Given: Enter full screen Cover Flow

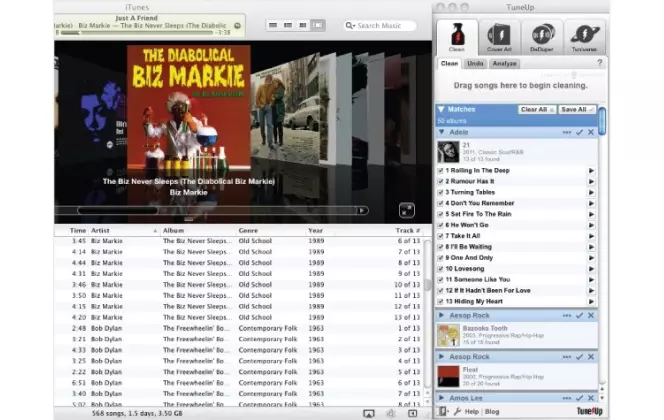Looking at the screenshot, I should [407, 210].
